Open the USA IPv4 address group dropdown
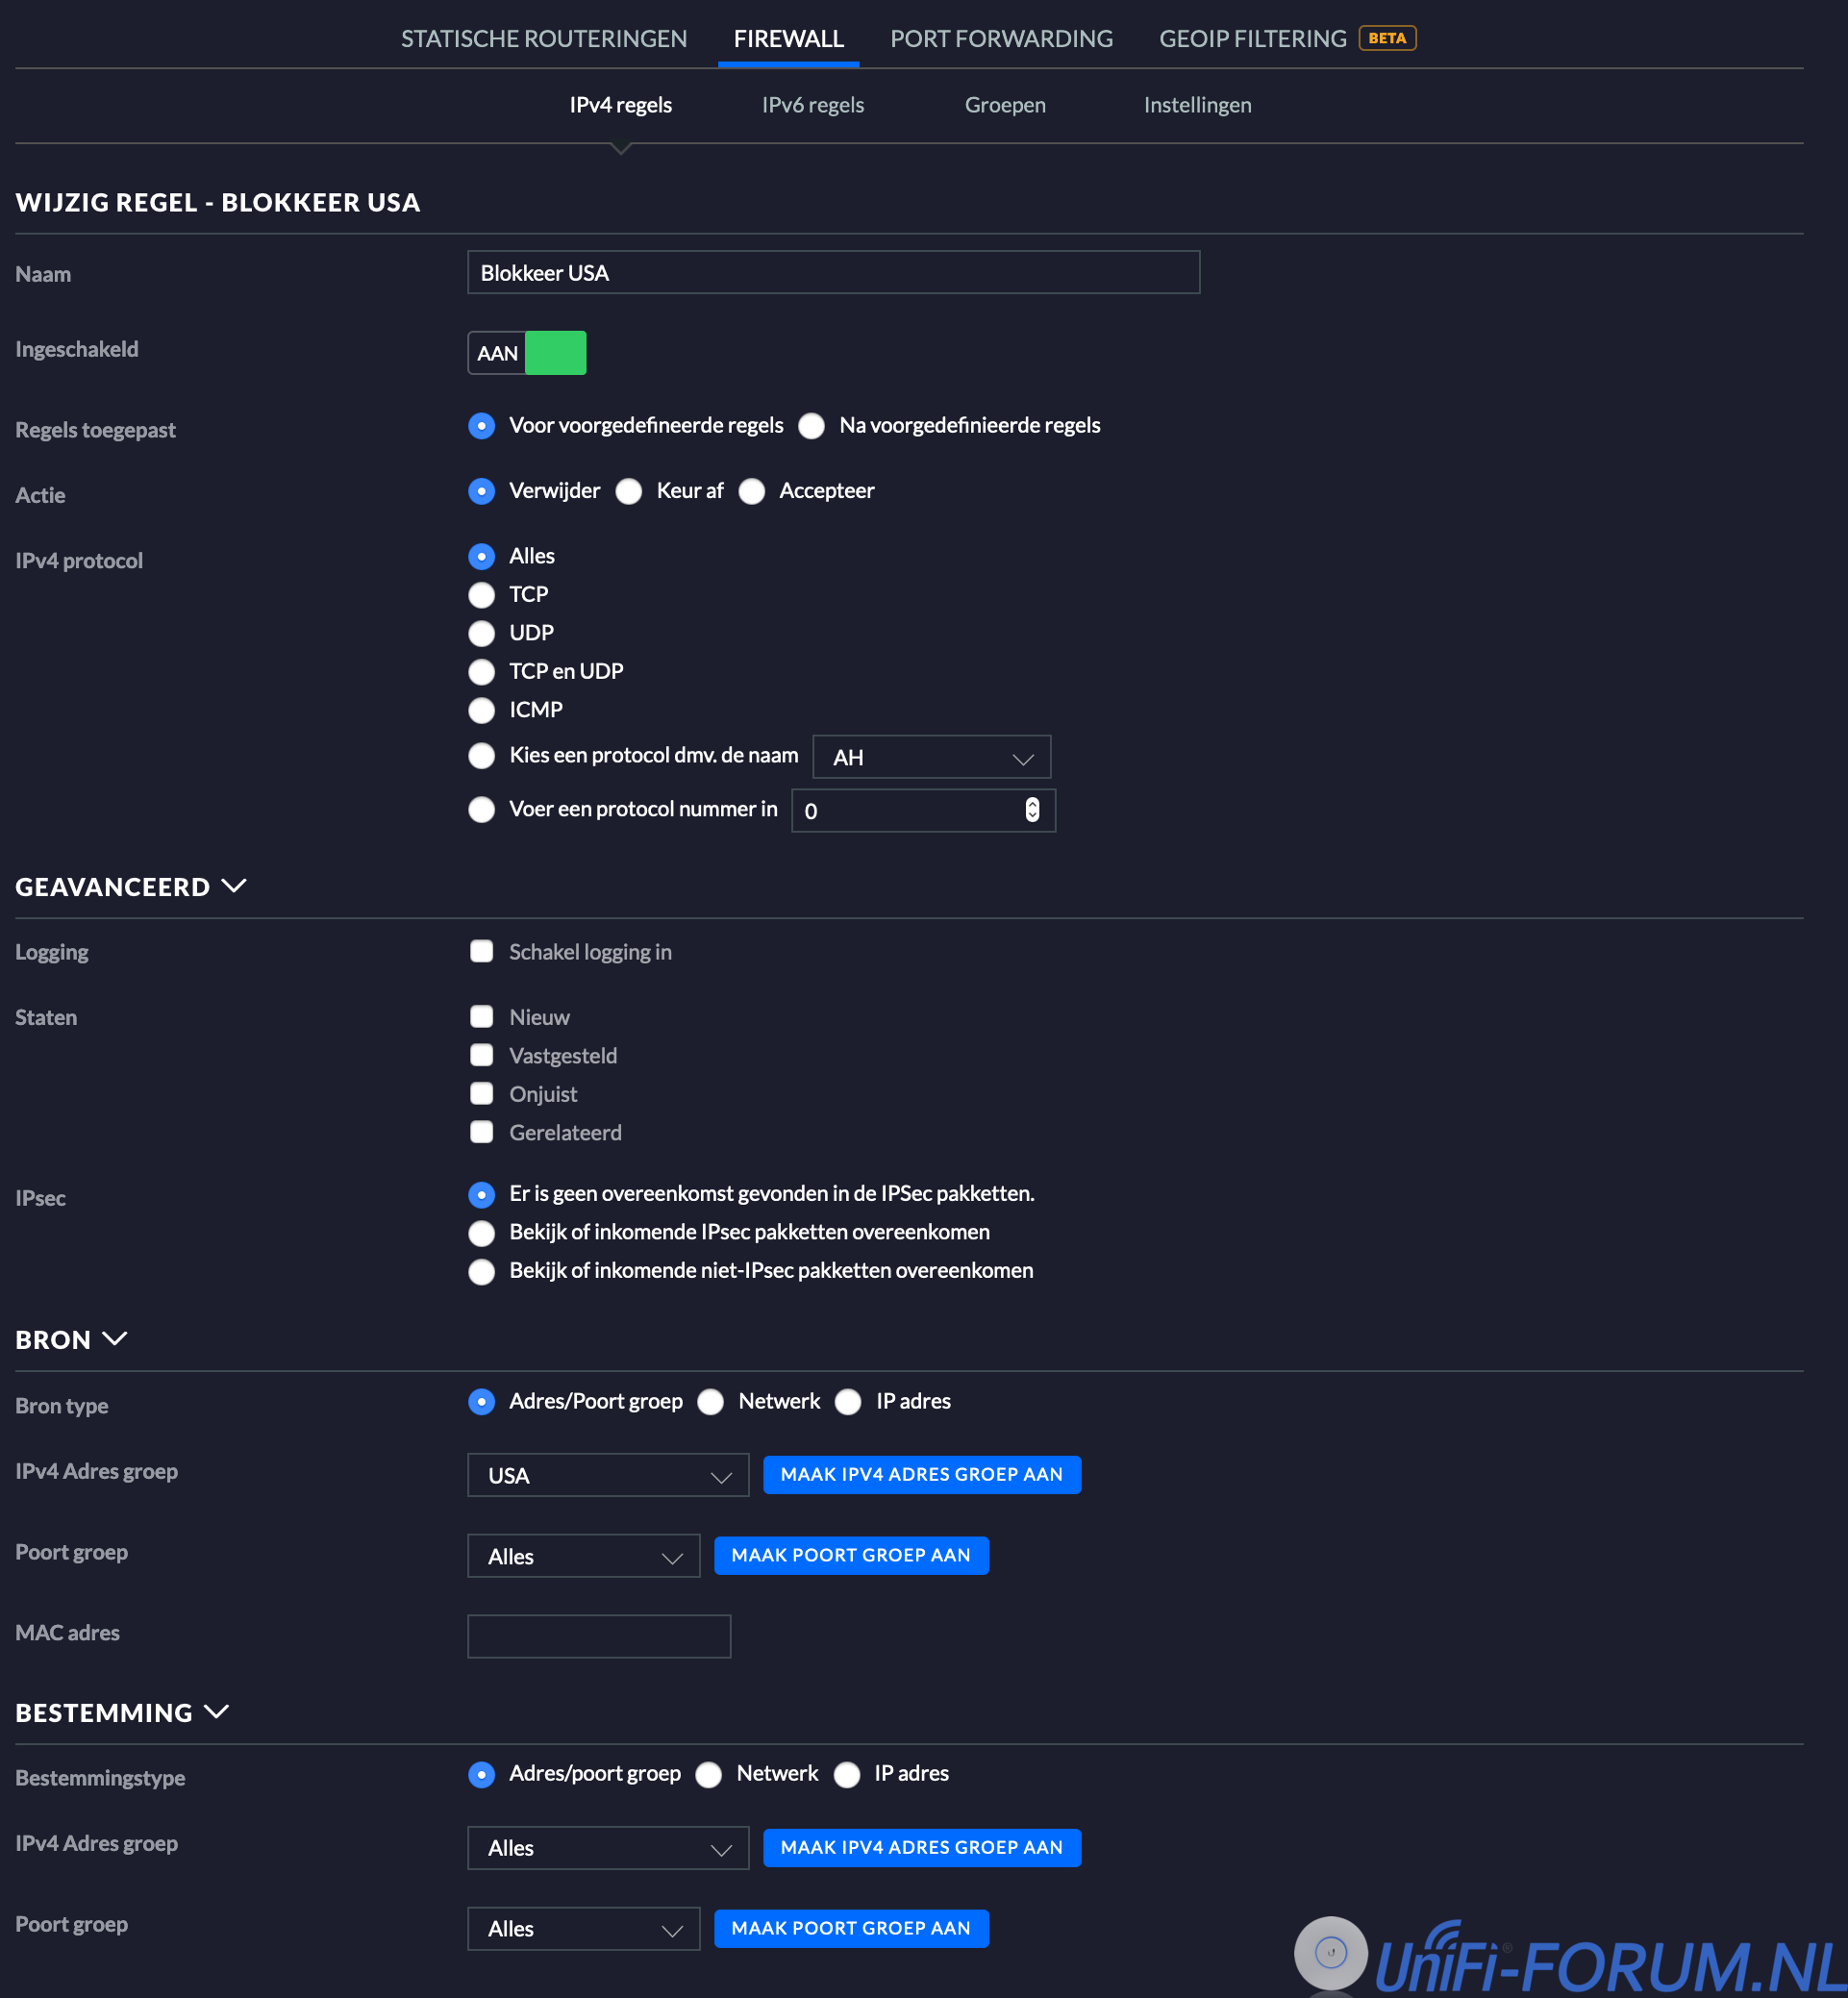This screenshot has height=1998, width=1848. tap(607, 1475)
